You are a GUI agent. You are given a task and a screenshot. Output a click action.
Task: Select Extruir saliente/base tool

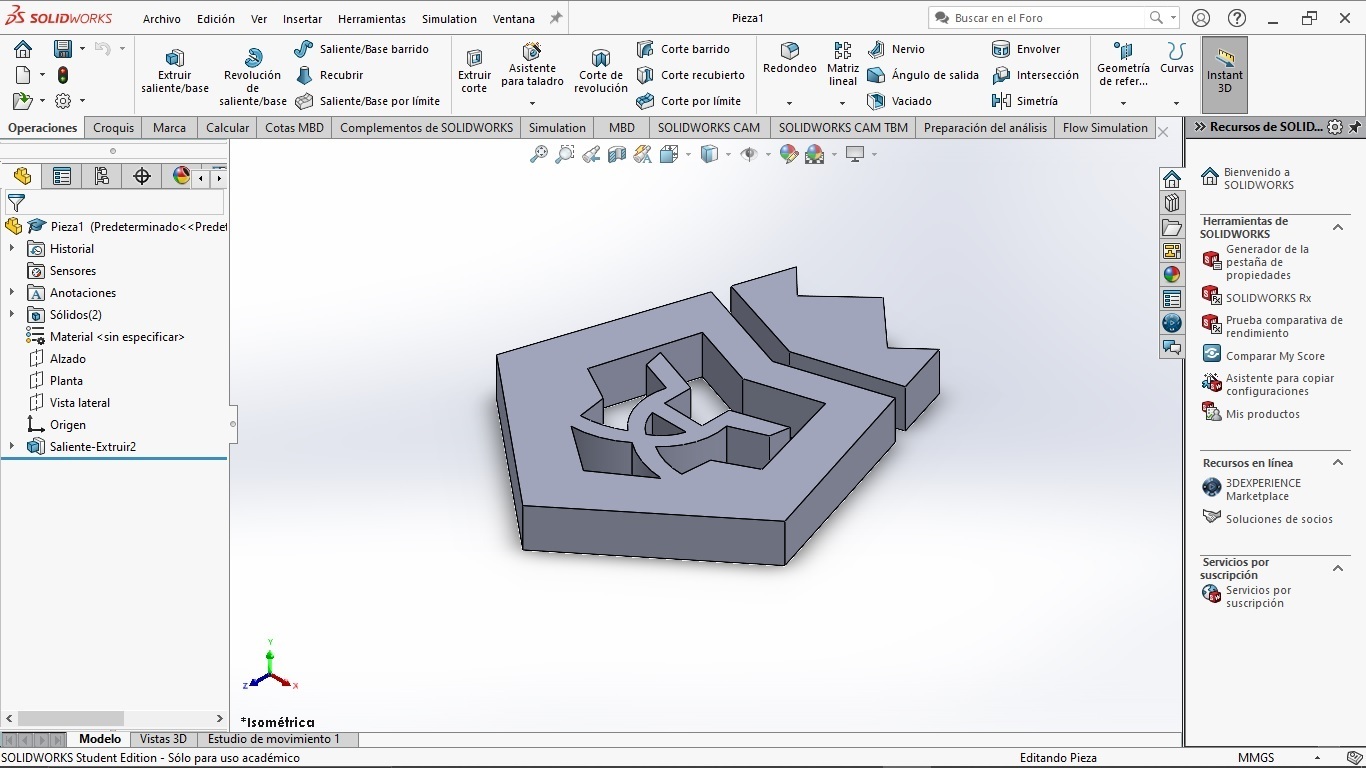(x=175, y=72)
